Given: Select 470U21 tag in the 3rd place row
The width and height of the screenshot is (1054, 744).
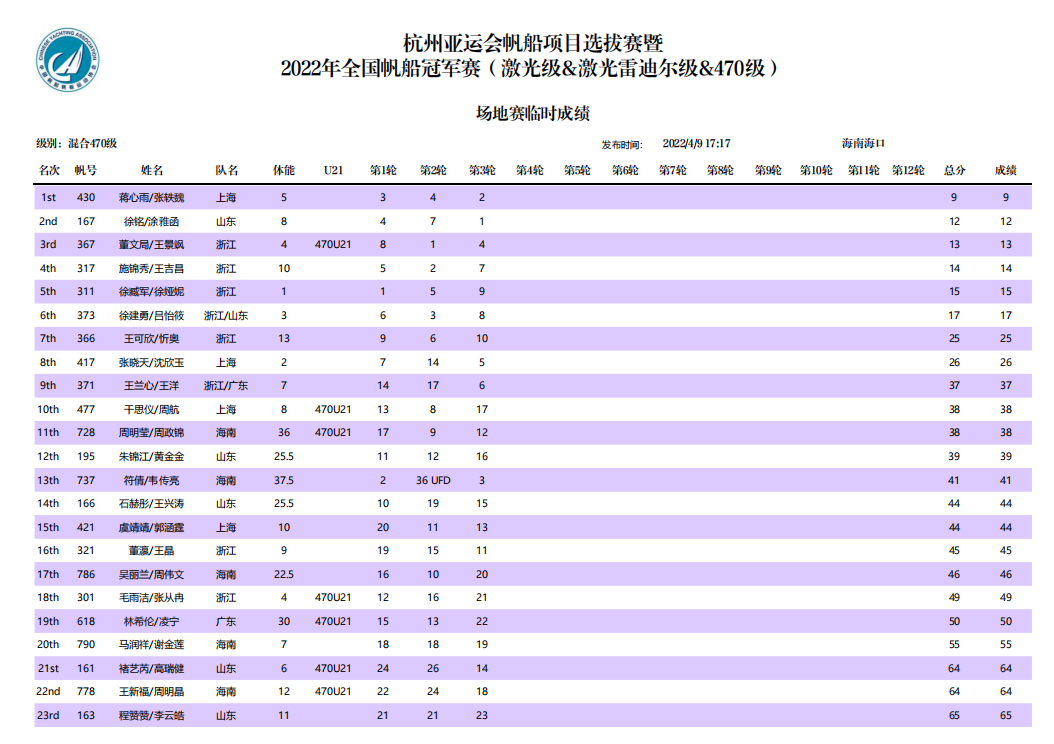Looking at the screenshot, I should (333, 244).
